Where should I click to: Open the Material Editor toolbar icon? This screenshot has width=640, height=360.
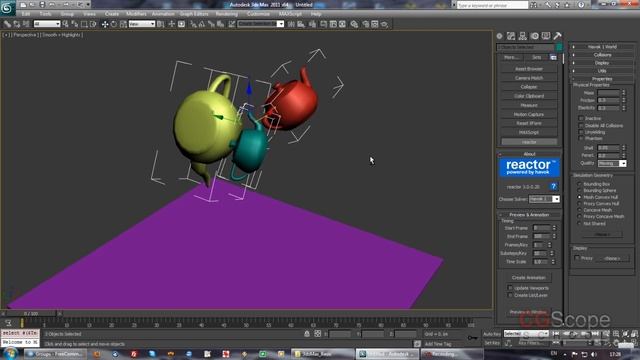pyautogui.click(x=354, y=24)
